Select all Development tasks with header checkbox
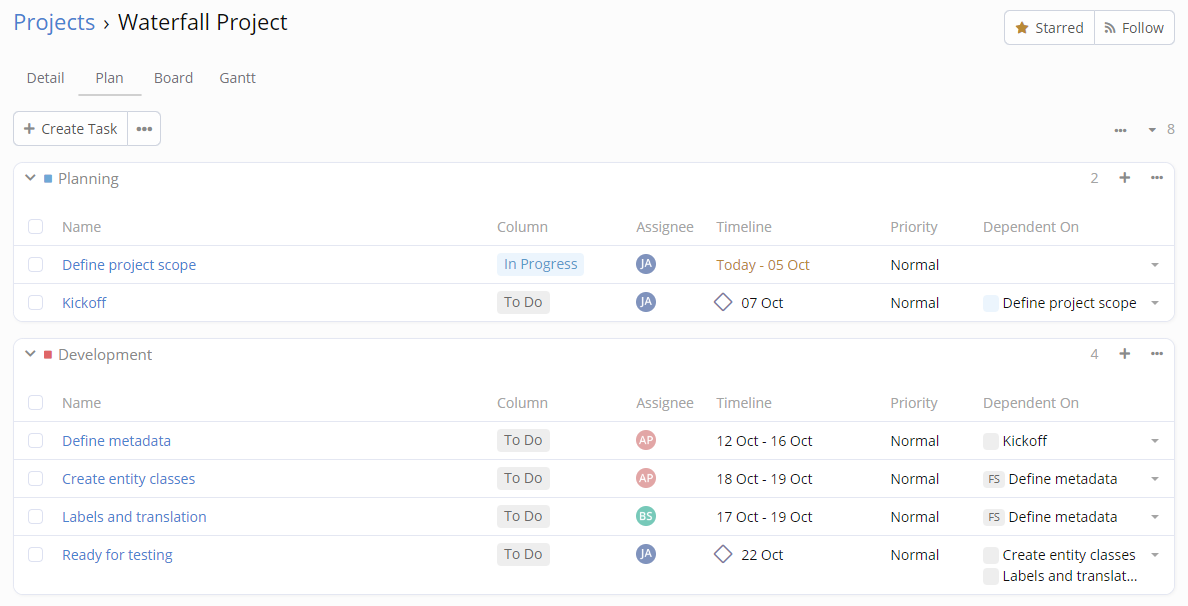The image size is (1188, 606). click(36, 403)
